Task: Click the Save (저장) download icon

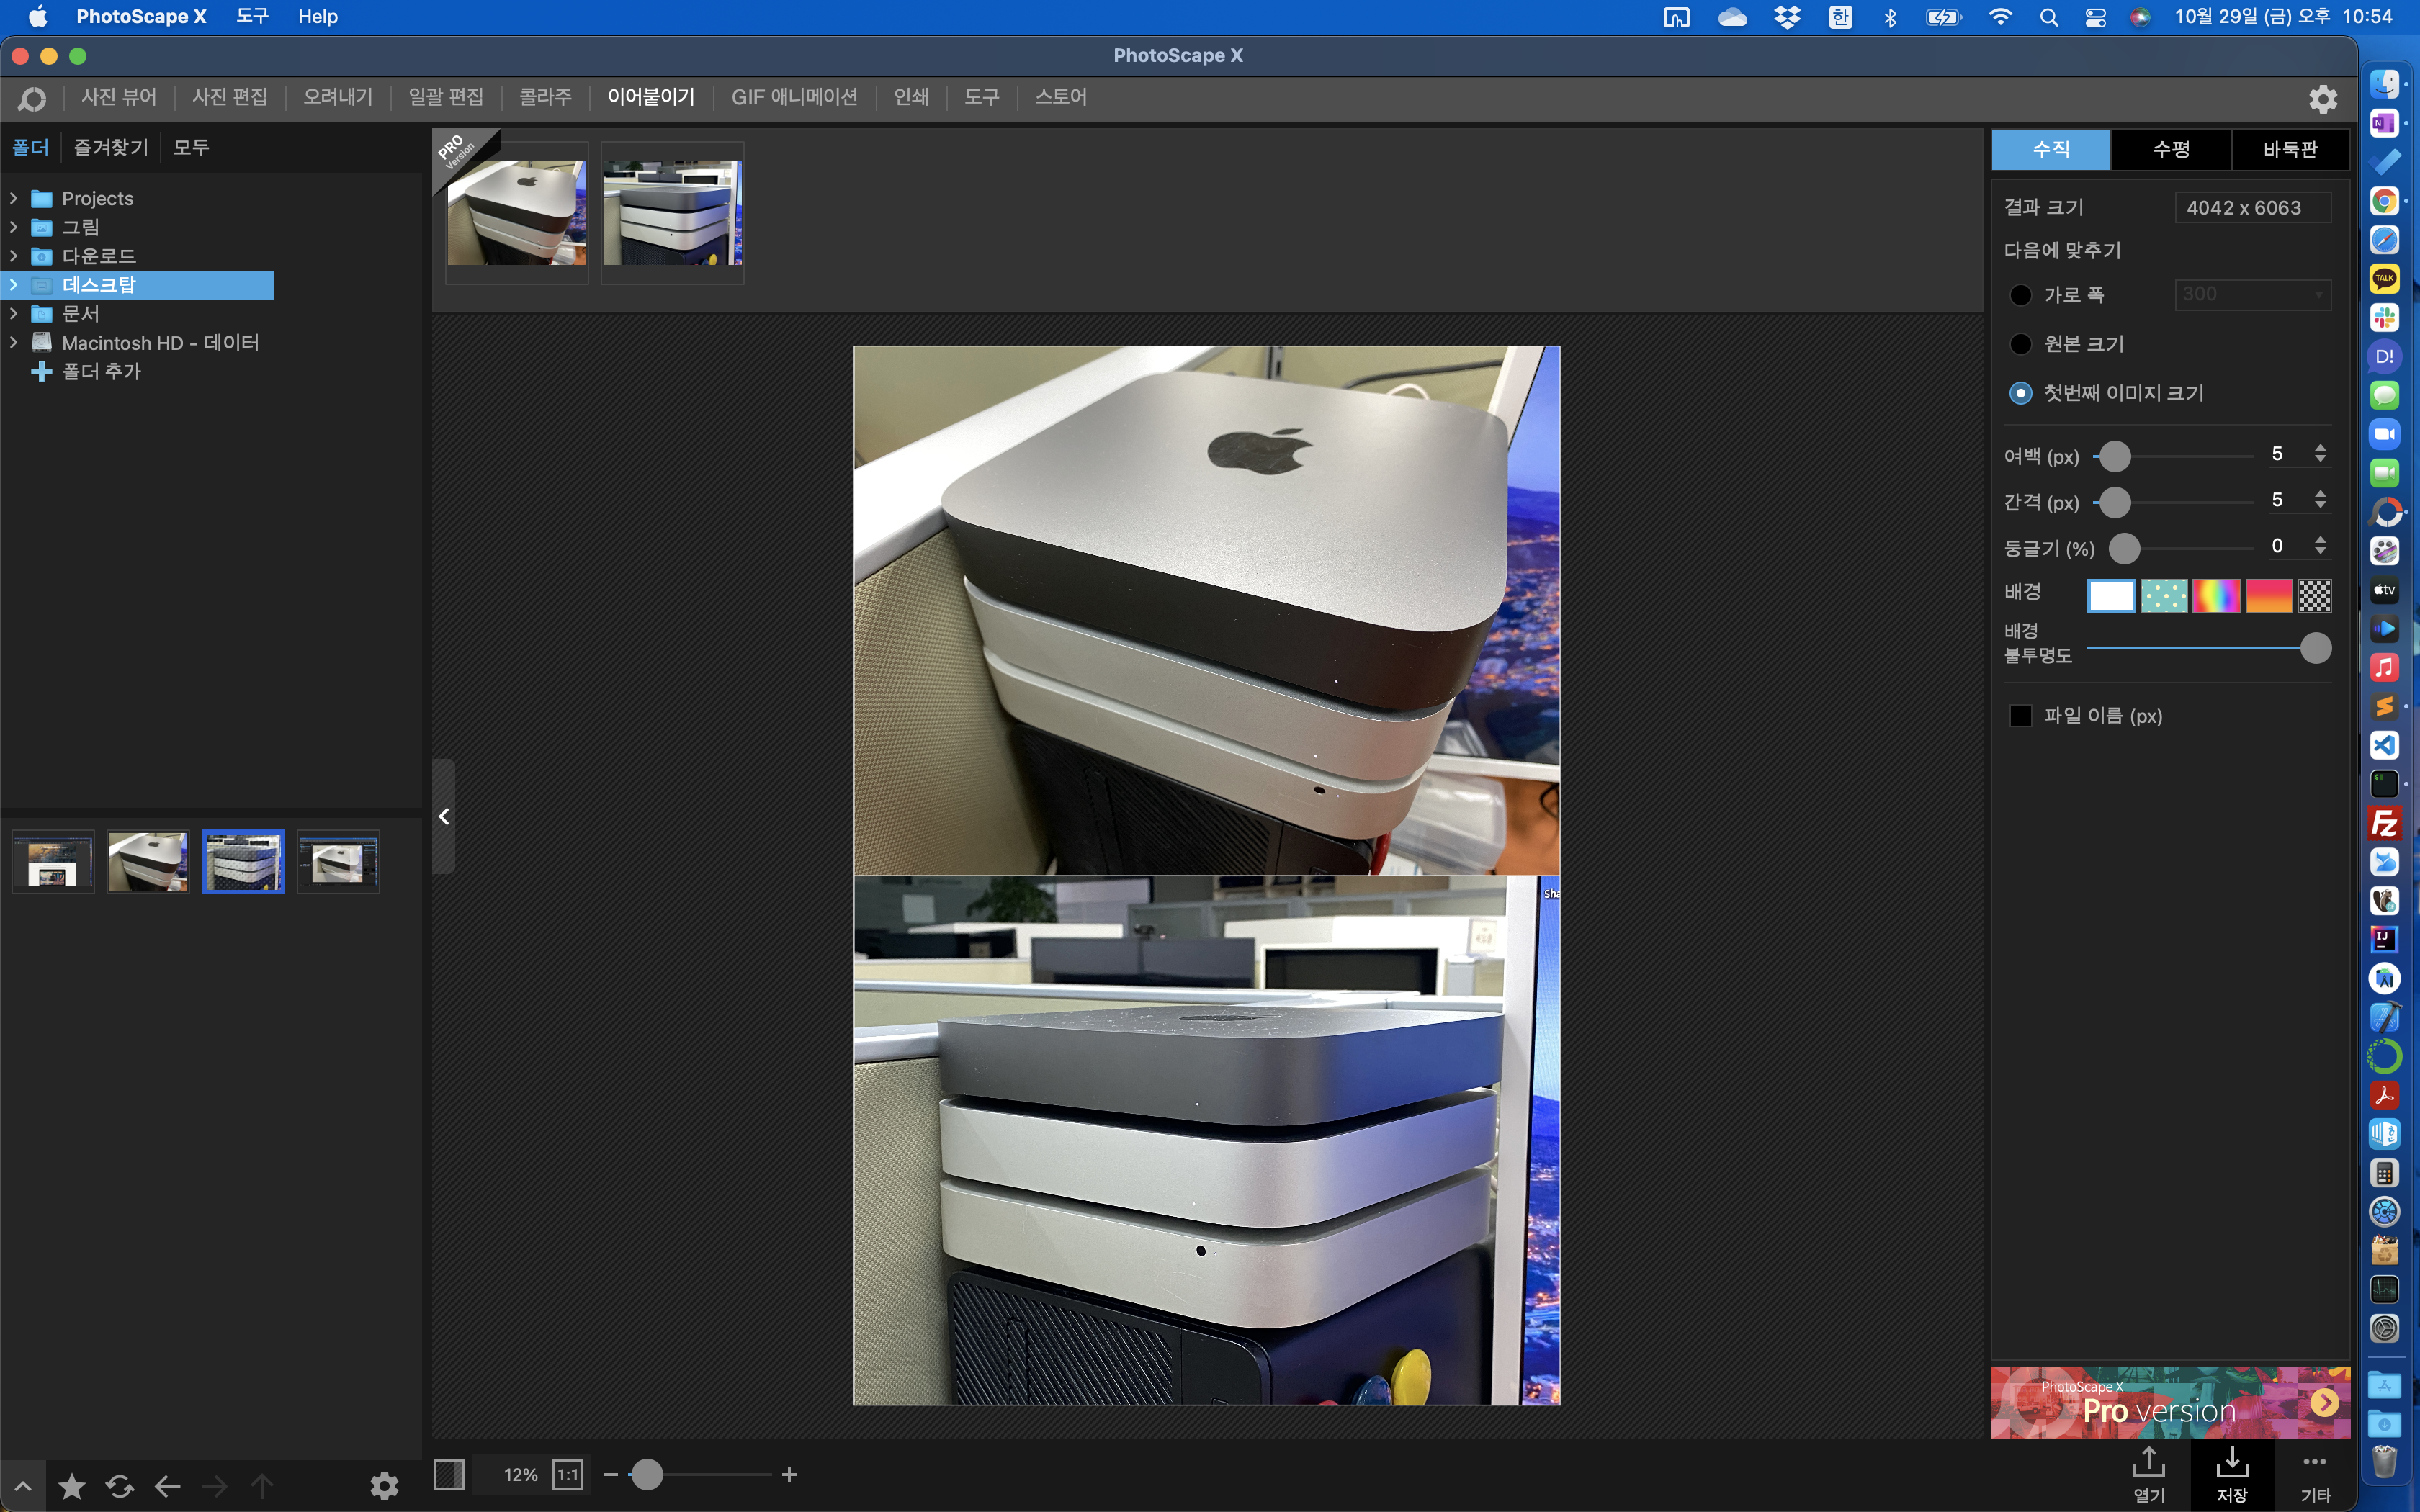Action: click(x=2231, y=1464)
